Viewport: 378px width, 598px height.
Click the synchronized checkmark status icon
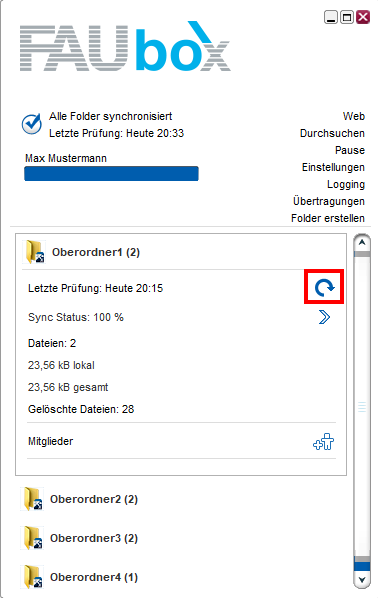[31, 124]
